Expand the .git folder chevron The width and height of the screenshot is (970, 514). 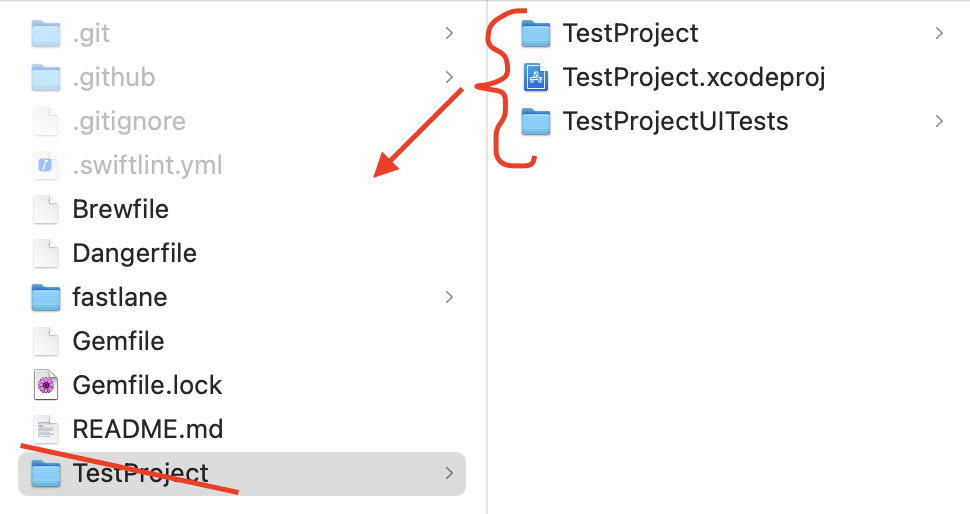tap(449, 34)
